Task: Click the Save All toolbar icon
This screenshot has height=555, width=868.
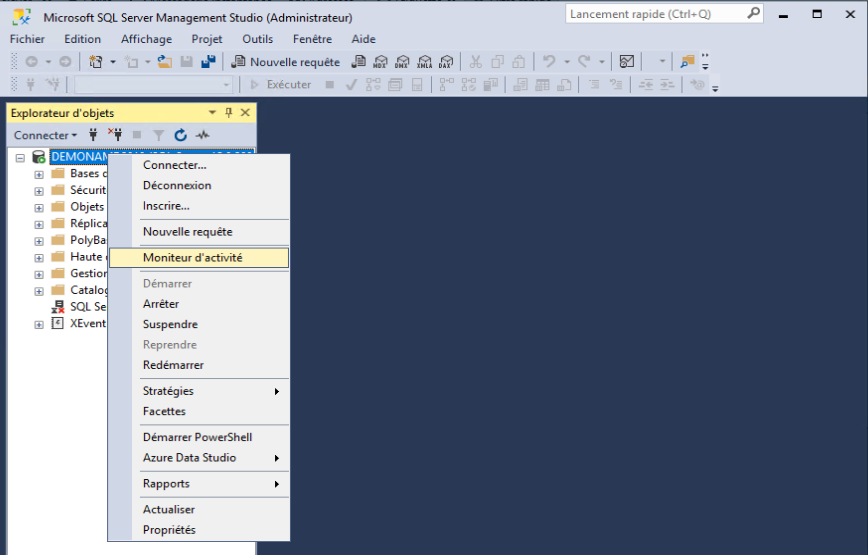Action: point(208,61)
